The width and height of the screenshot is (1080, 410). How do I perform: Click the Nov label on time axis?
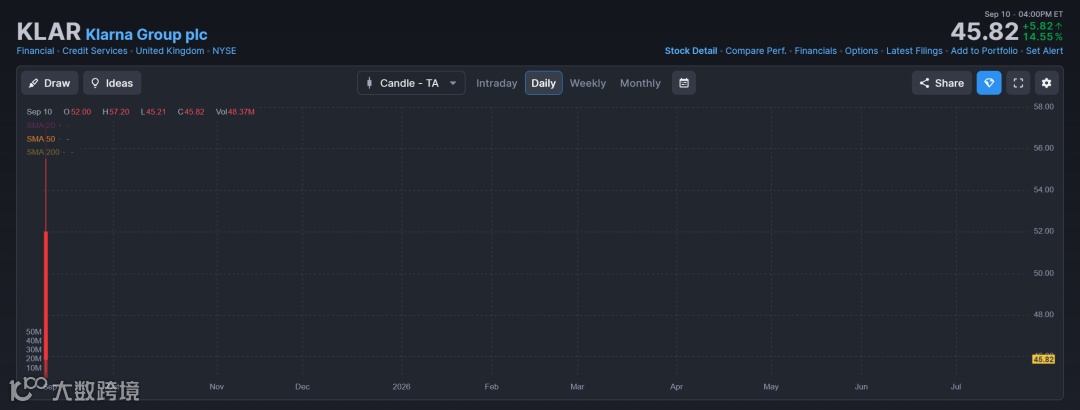[x=216, y=387]
